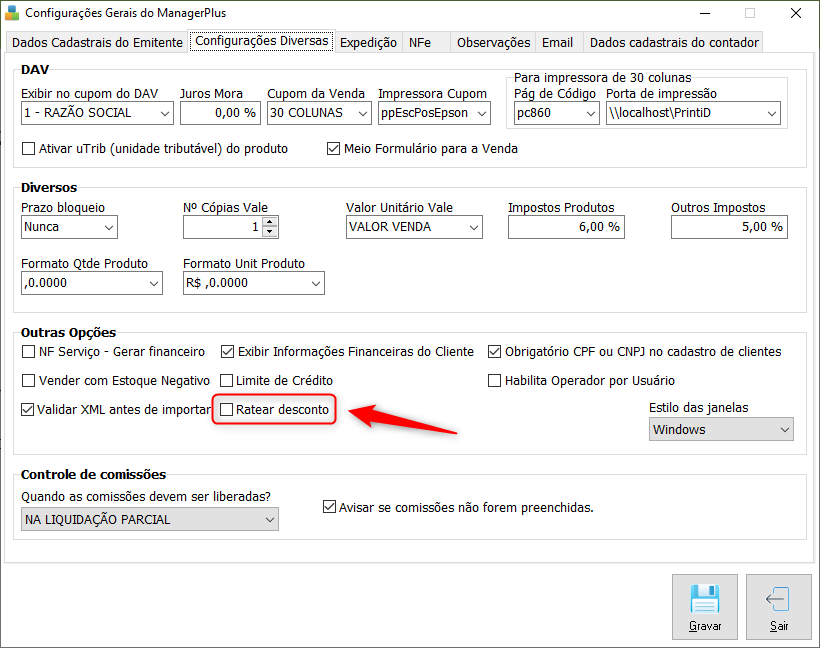Expand the Exibir no cupom do DAV dropdown
This screenshot has width=820, height=648.
click(97, 113)
